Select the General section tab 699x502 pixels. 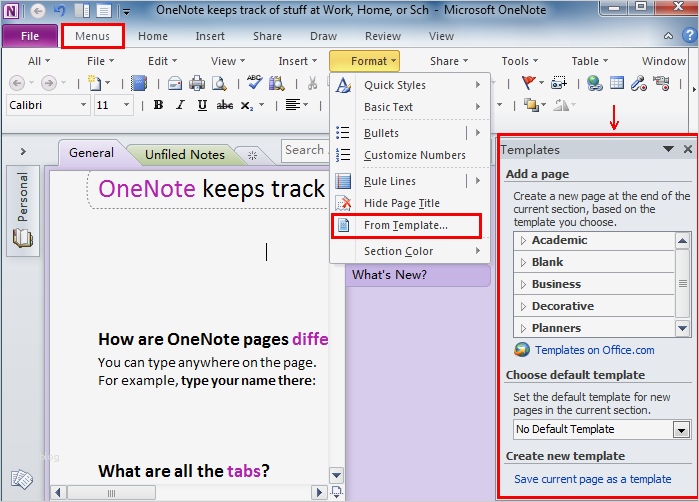click(x=91, y=153)
